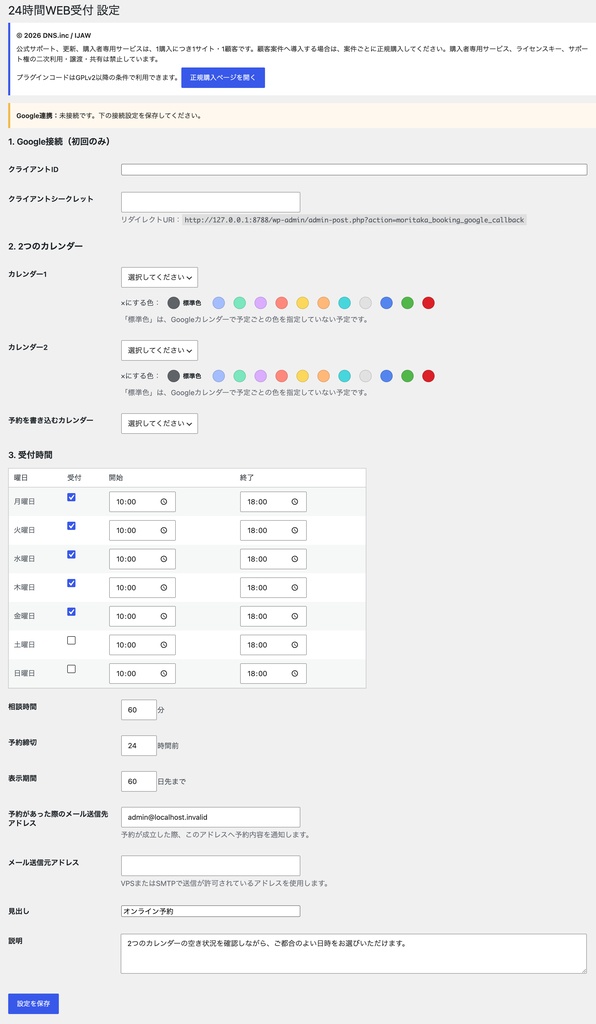Select yellow swatch for カレンダー2
596x1024 pixels.
coord(302,376)
